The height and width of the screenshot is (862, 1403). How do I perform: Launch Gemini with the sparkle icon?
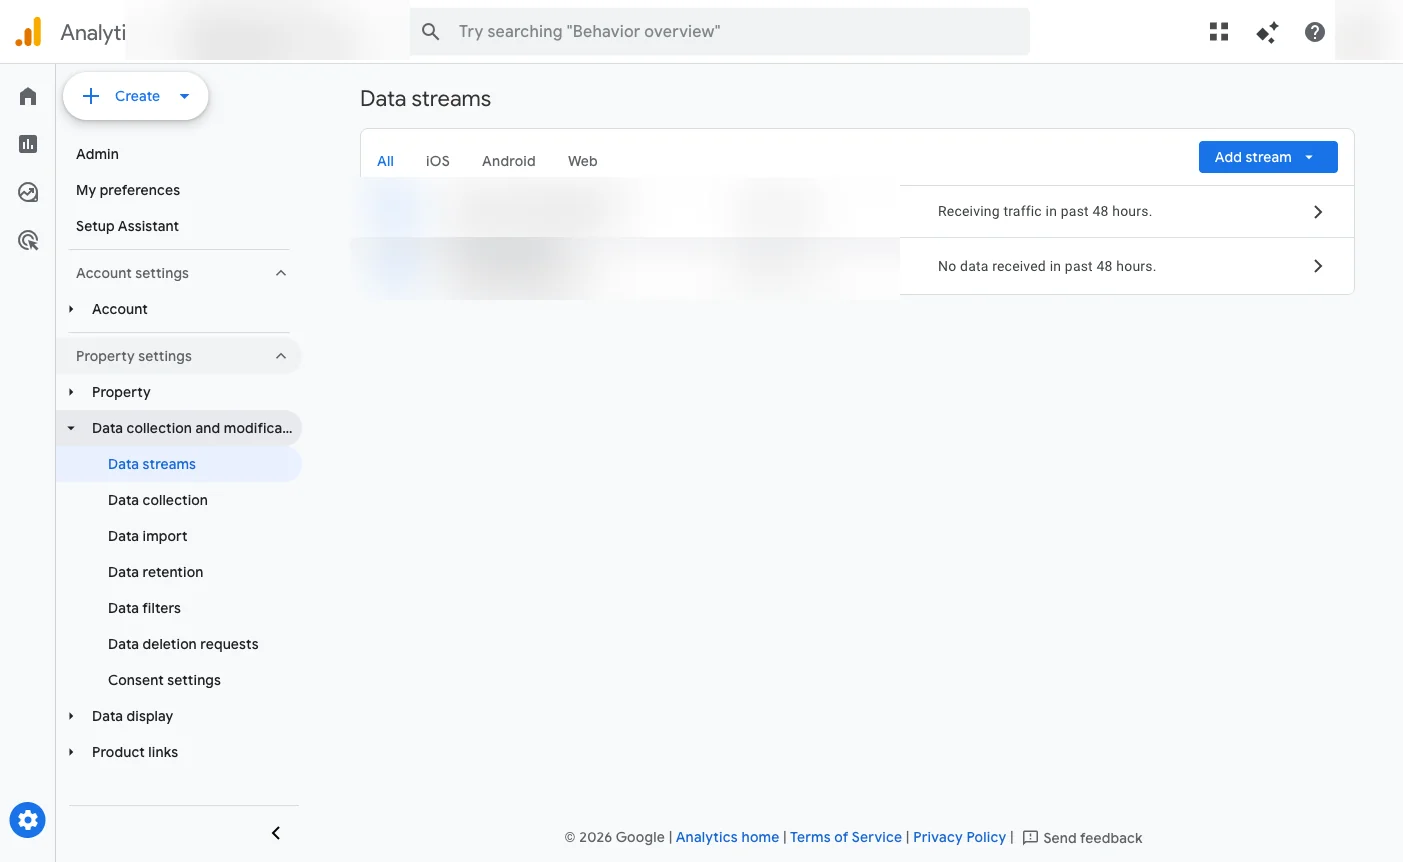point(1266,31)
